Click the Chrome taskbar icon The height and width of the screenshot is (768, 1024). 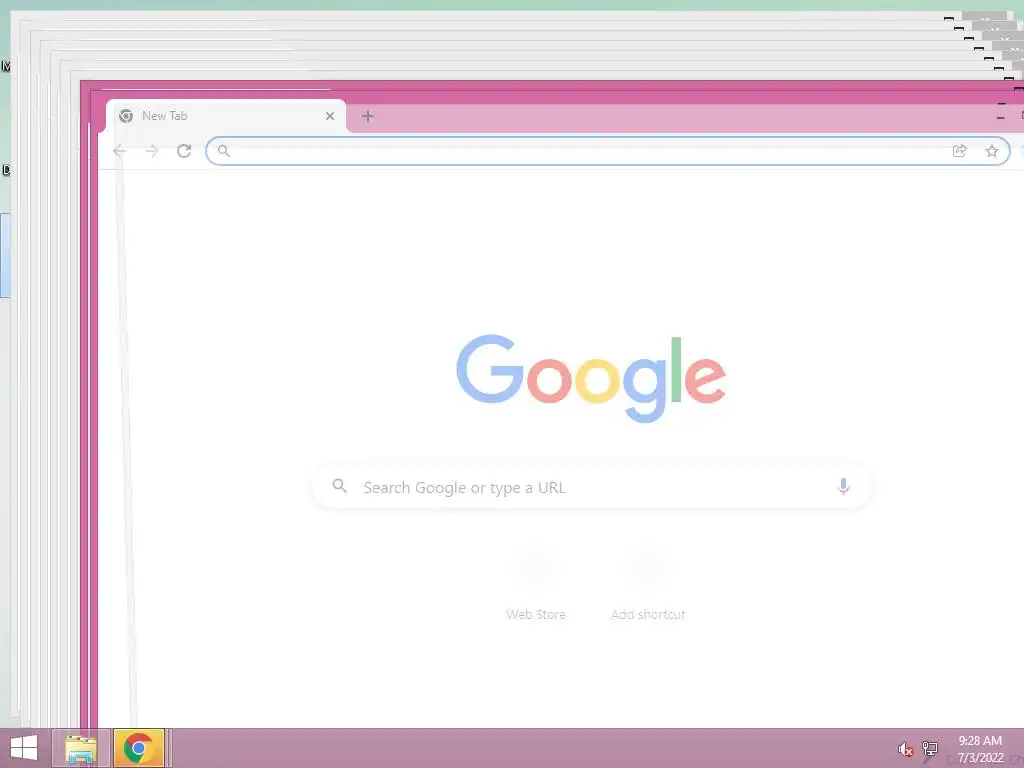pos(138,748)
